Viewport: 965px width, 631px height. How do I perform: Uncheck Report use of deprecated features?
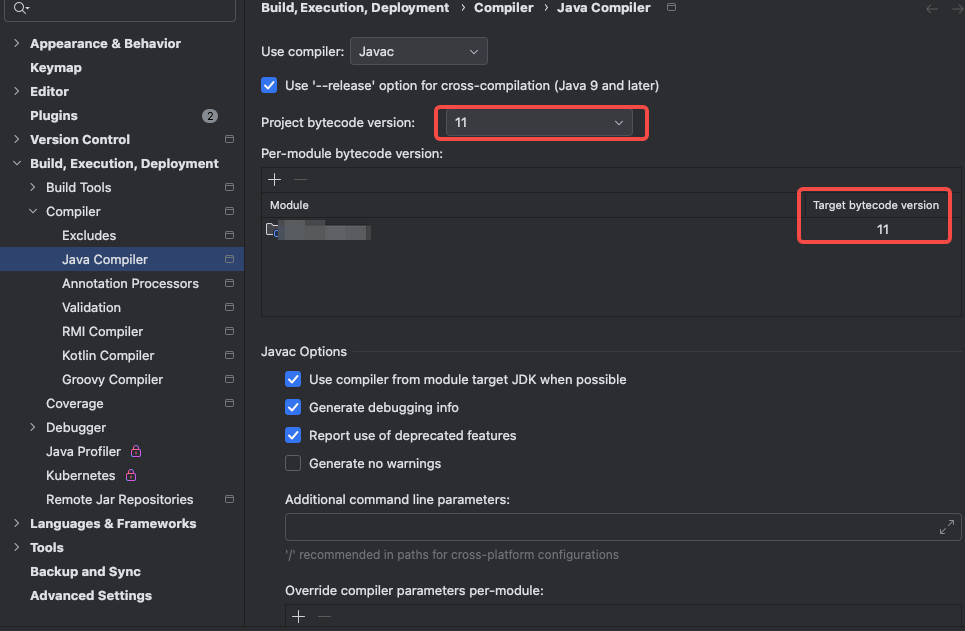[293, 435]
